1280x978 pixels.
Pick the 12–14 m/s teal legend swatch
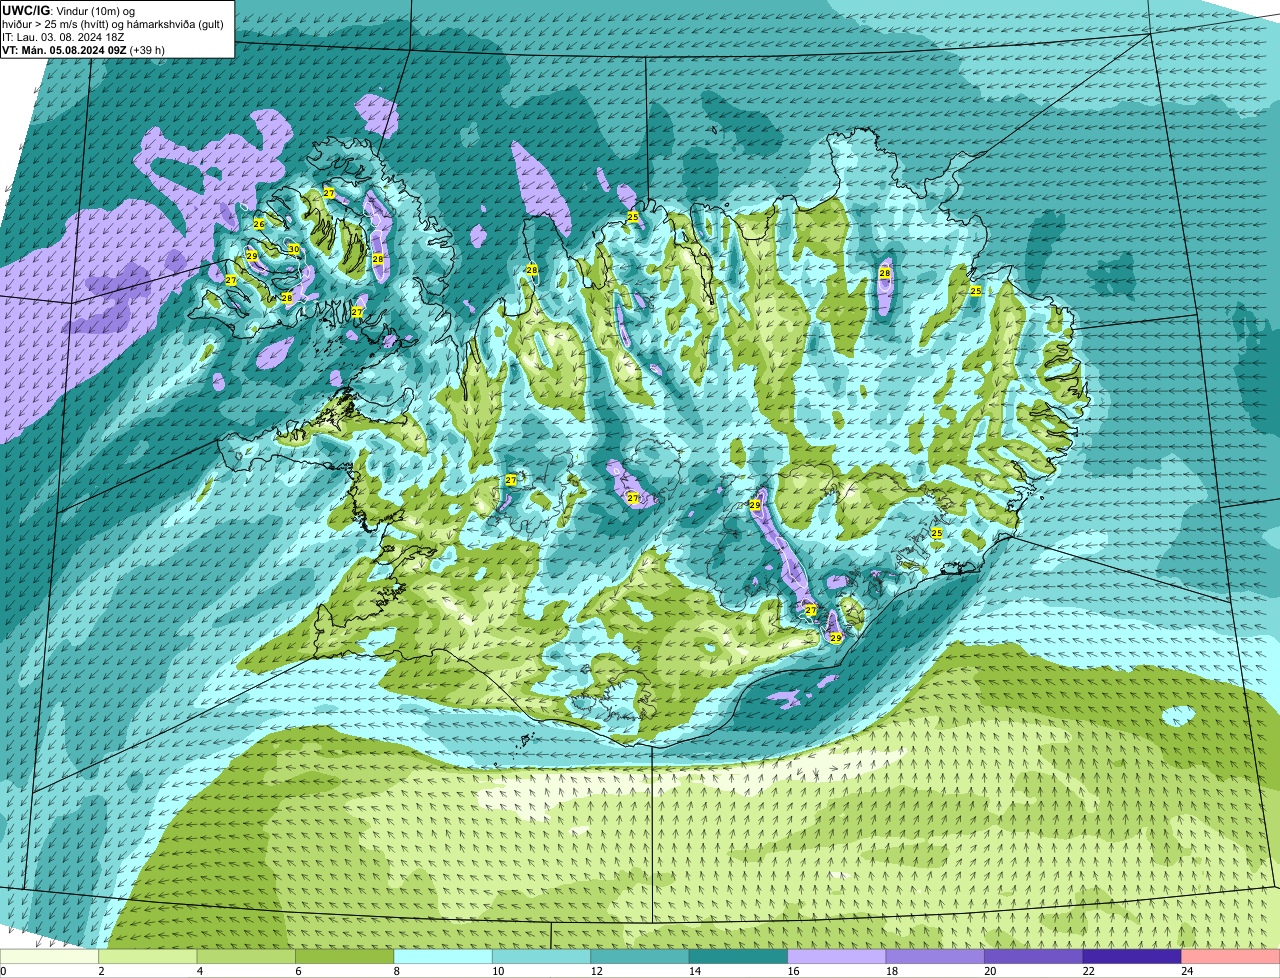point(640,957)
